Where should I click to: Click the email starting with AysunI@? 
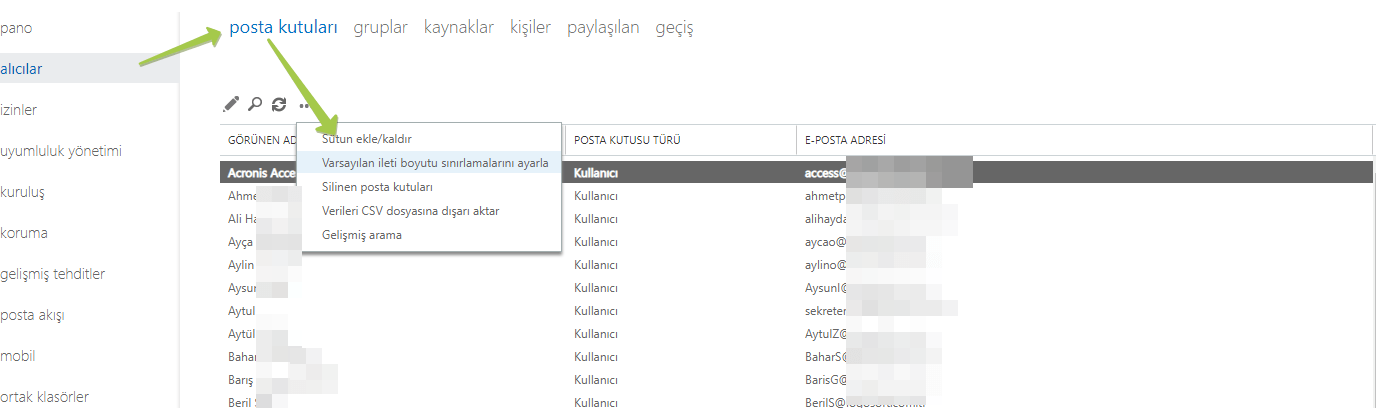827,288
